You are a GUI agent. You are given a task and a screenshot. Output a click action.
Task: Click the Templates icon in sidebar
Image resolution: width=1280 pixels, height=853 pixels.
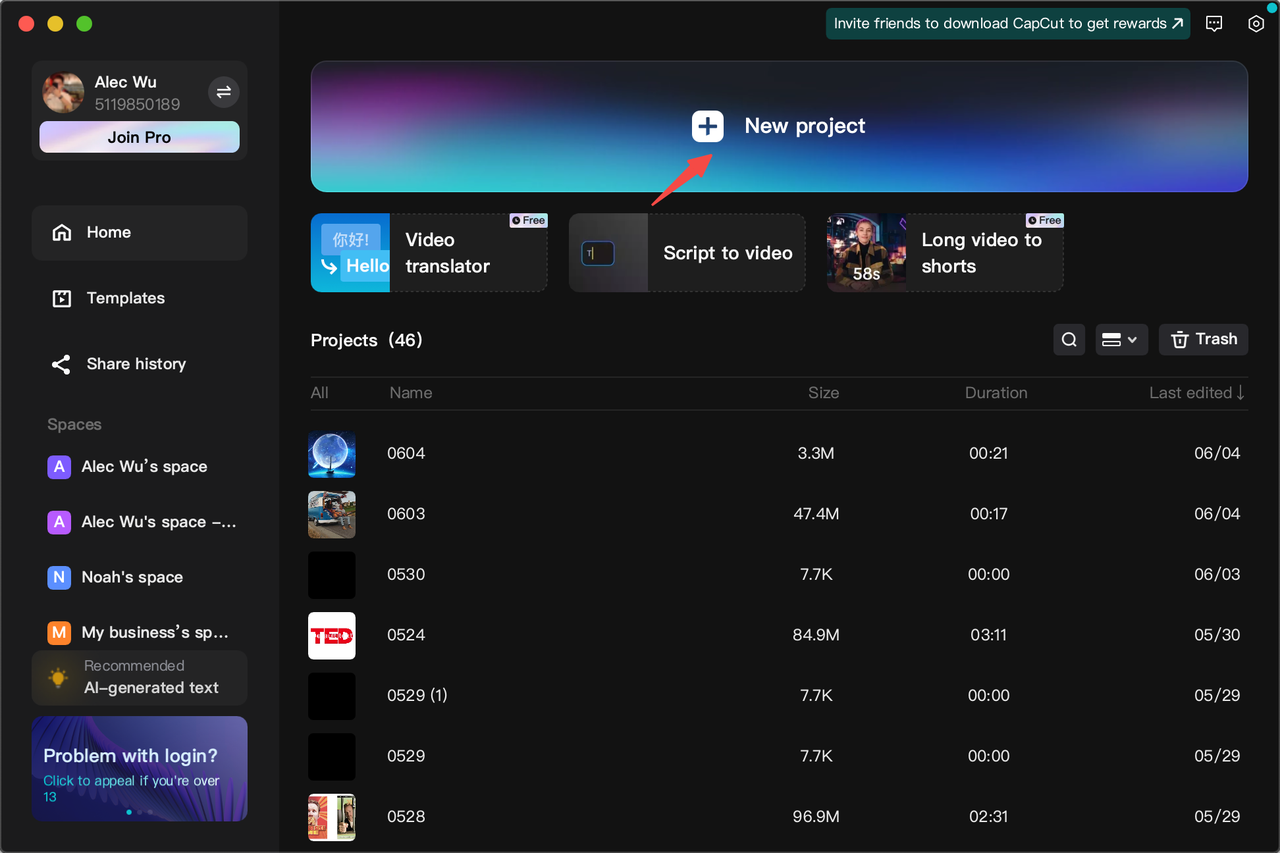coord(62,298)
